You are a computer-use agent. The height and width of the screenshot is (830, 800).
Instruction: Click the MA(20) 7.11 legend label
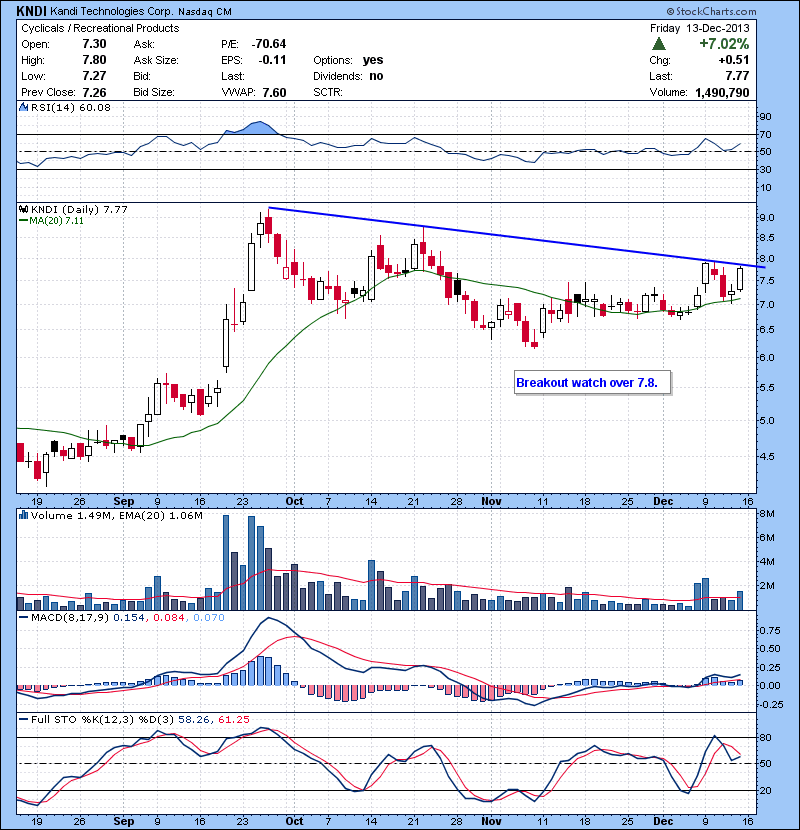pyautogui.click(x=56, y=221)
